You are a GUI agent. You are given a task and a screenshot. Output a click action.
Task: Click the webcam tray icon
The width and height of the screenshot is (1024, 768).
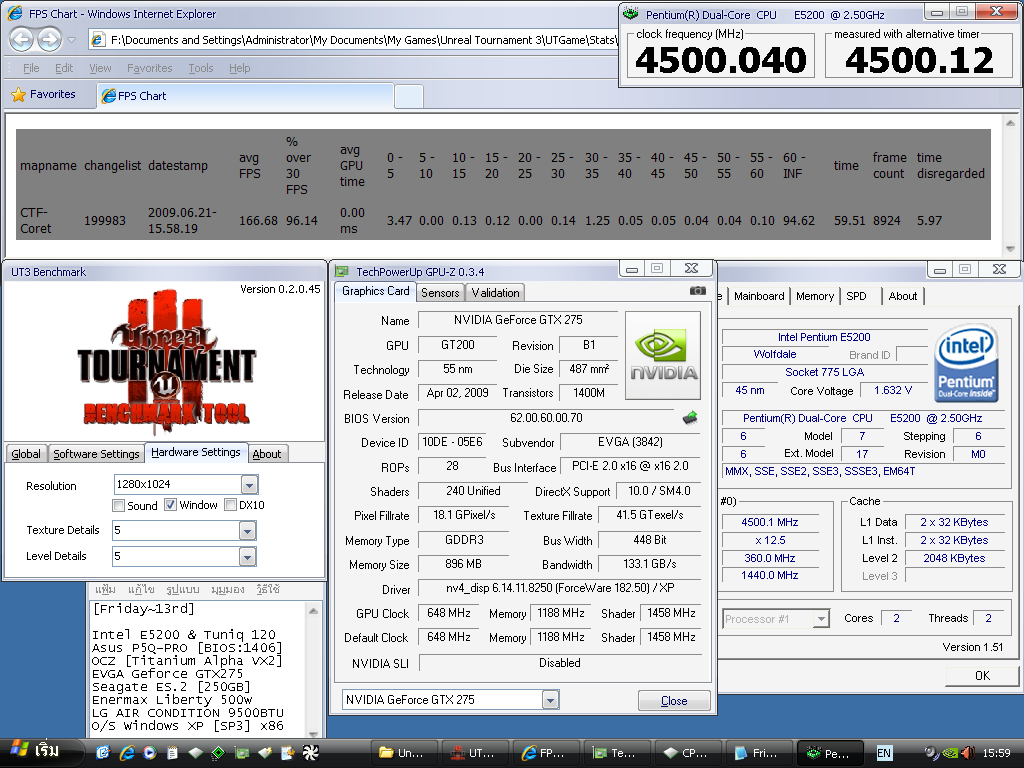point(932,753)
